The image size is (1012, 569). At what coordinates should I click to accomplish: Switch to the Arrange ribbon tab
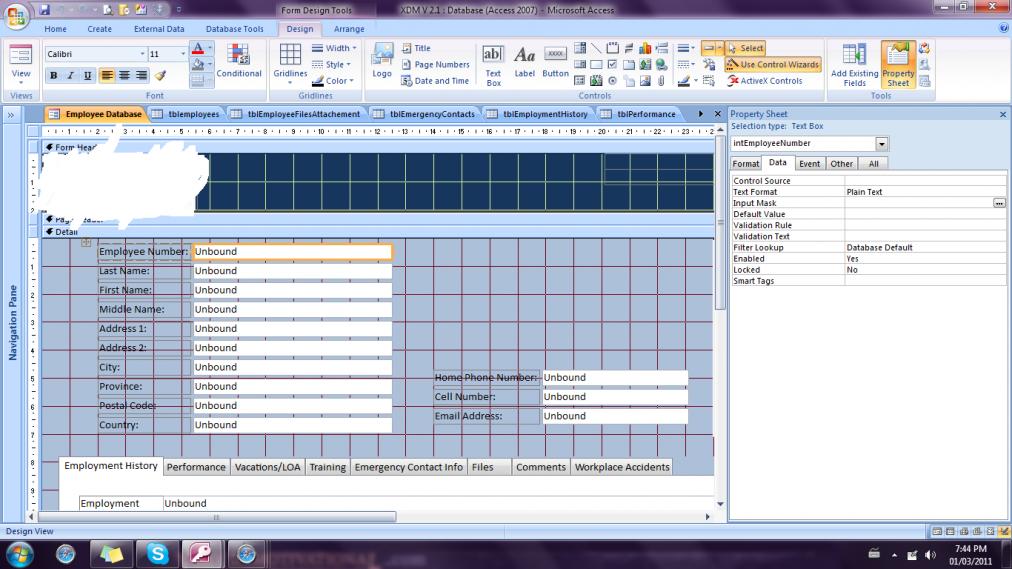pyautogui.click(x=349, y=29)
